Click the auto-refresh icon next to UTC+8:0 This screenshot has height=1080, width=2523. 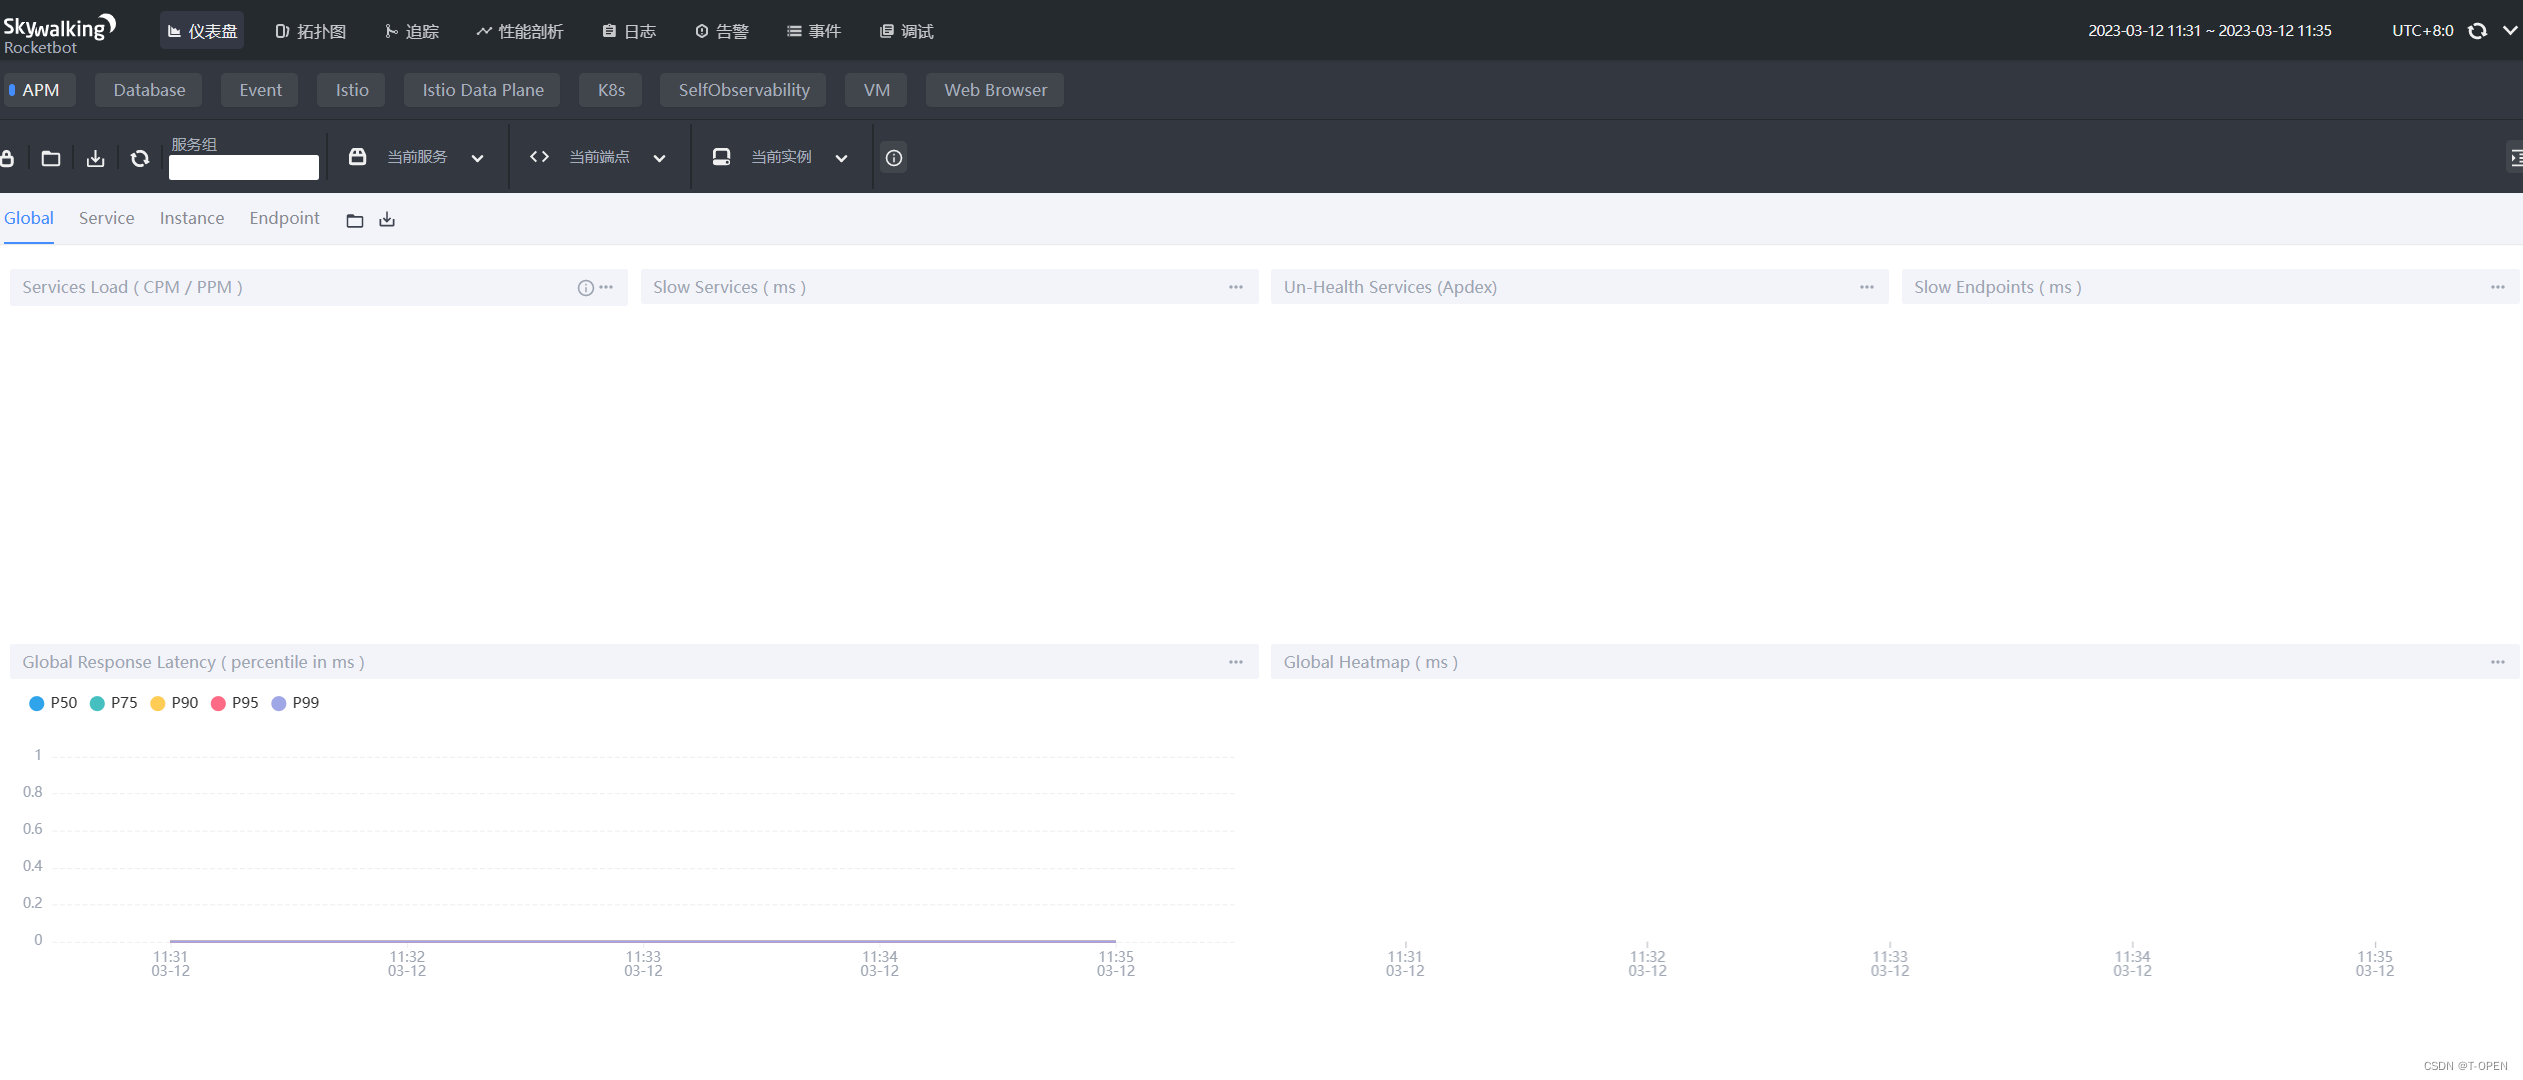pyautogui.click(x=2477, y=31)
